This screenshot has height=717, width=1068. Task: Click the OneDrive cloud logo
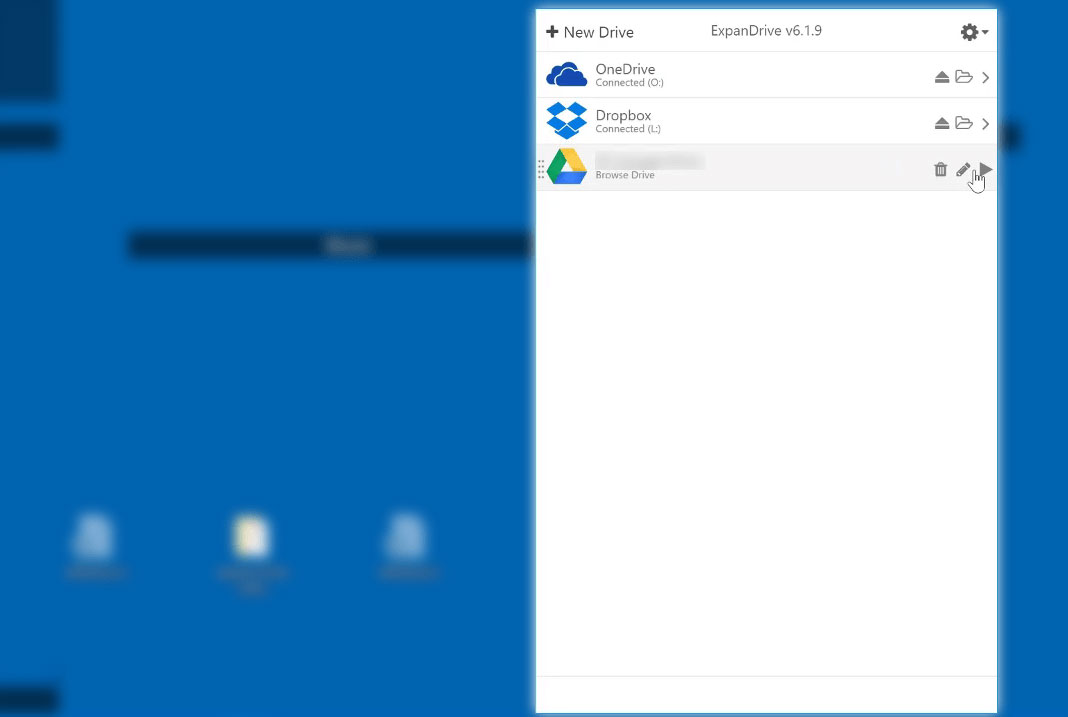[x=566, y=75]
